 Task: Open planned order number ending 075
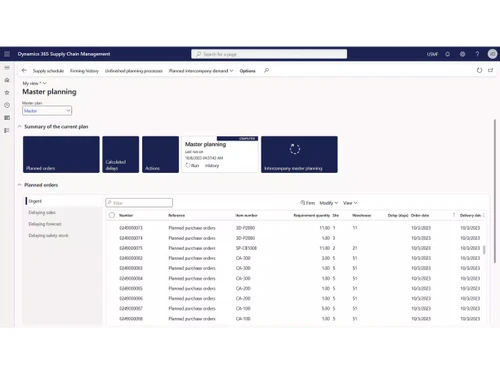pos(131,248)
